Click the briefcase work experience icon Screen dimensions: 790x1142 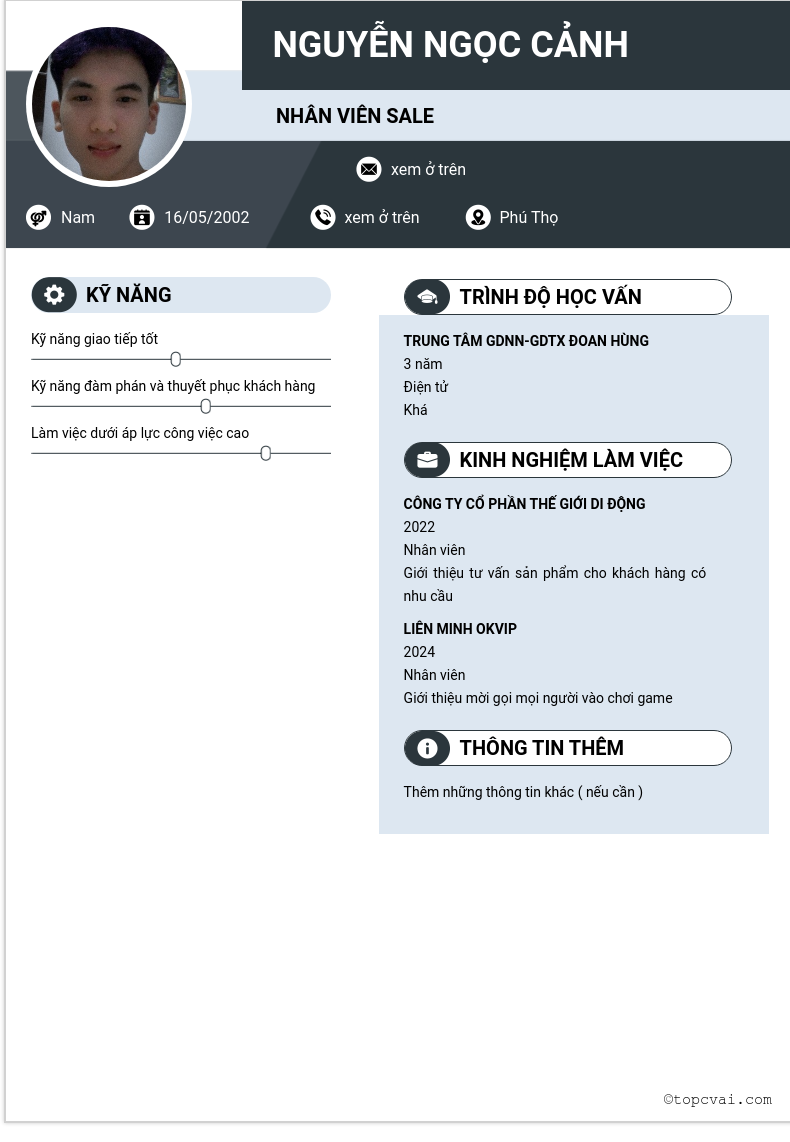coord(427,460)
